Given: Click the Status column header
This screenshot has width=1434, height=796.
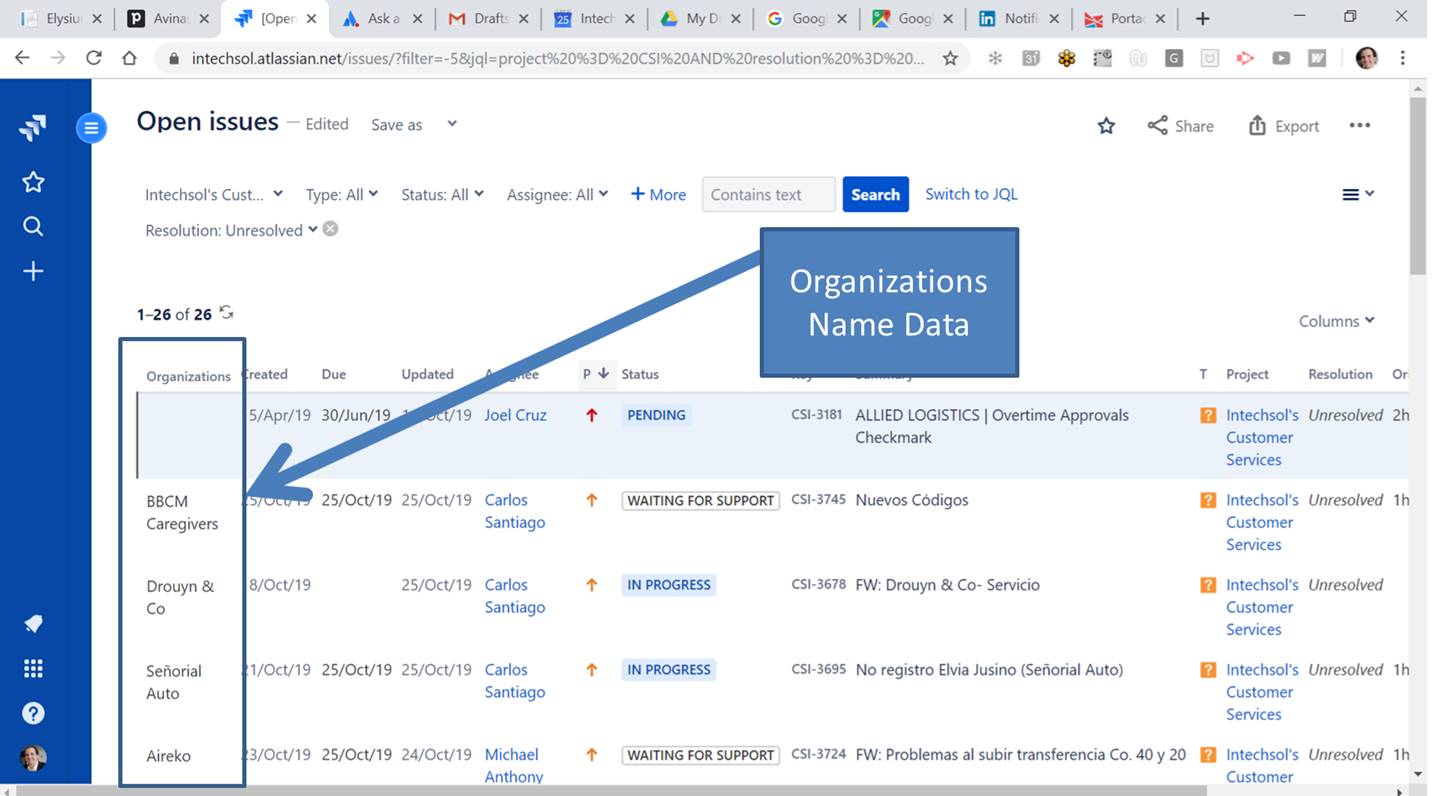Looking at the screenshot, I should pyautogui.click(x=640, y=374).
